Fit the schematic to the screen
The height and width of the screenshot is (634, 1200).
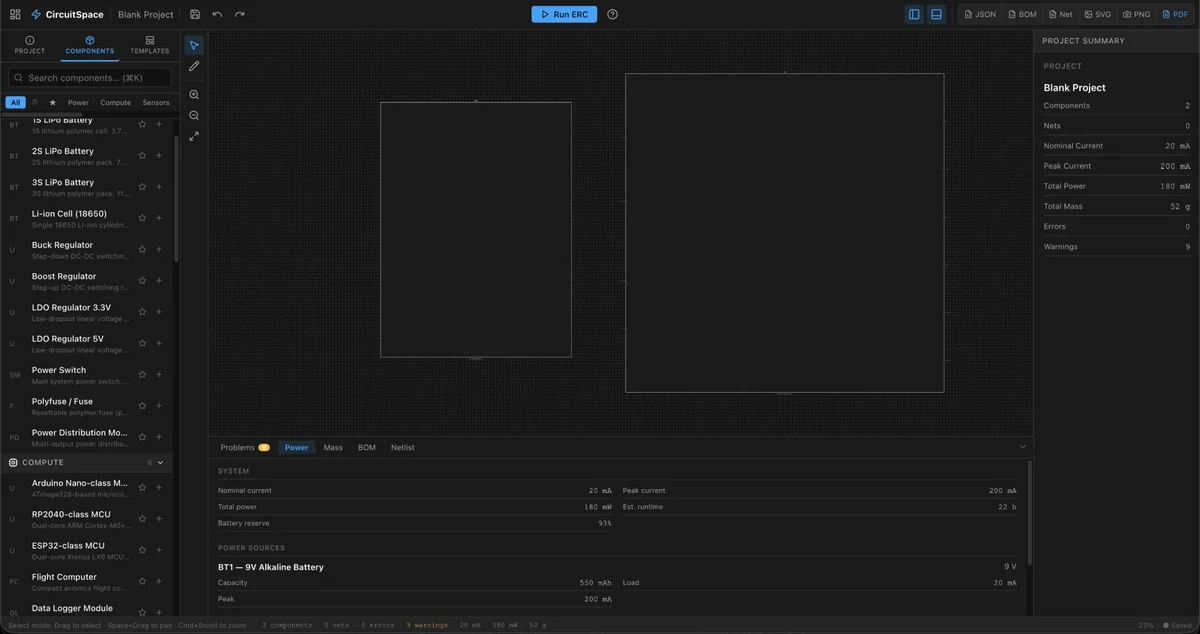(194, 136)
